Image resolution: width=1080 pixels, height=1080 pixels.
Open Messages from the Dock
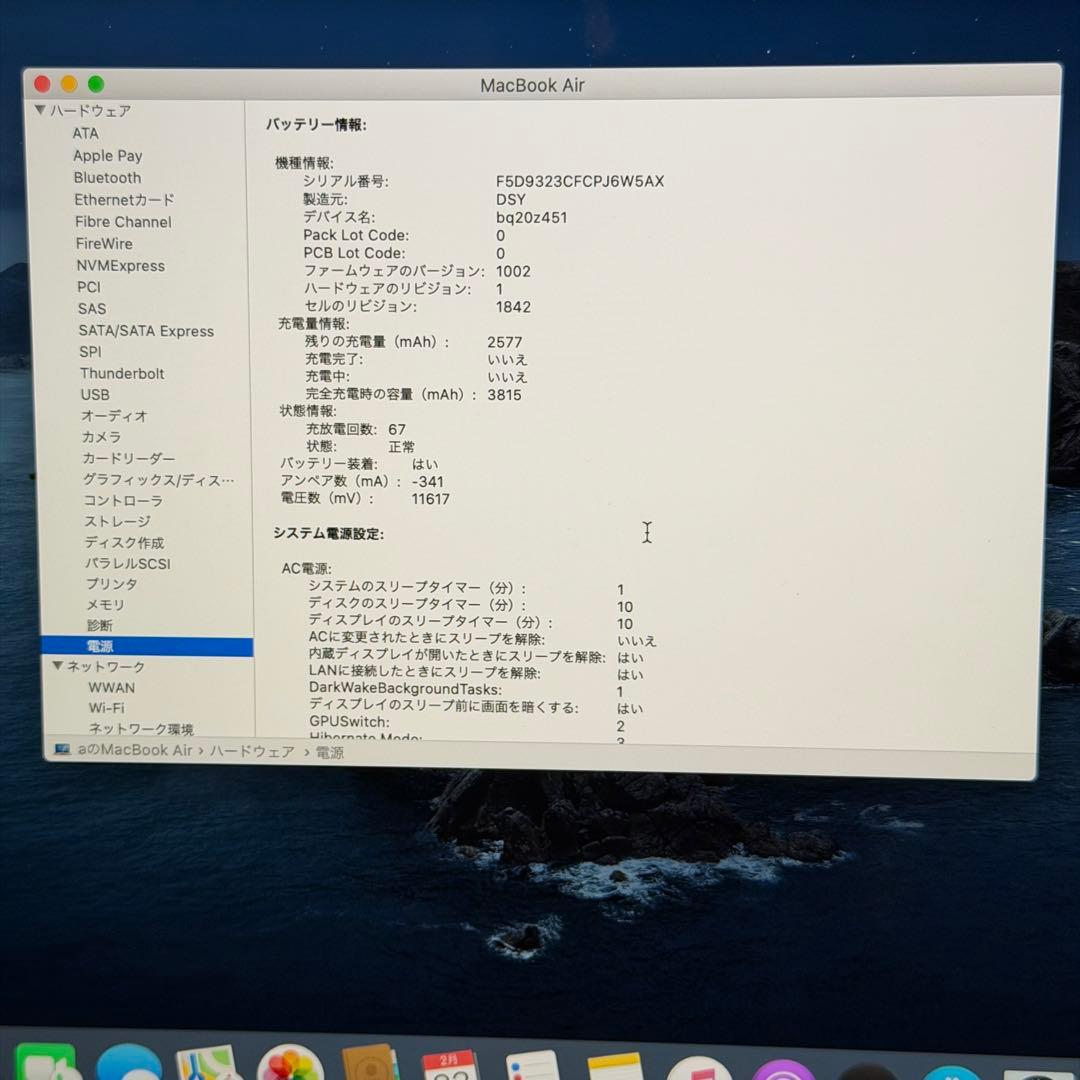(129, 1062)
